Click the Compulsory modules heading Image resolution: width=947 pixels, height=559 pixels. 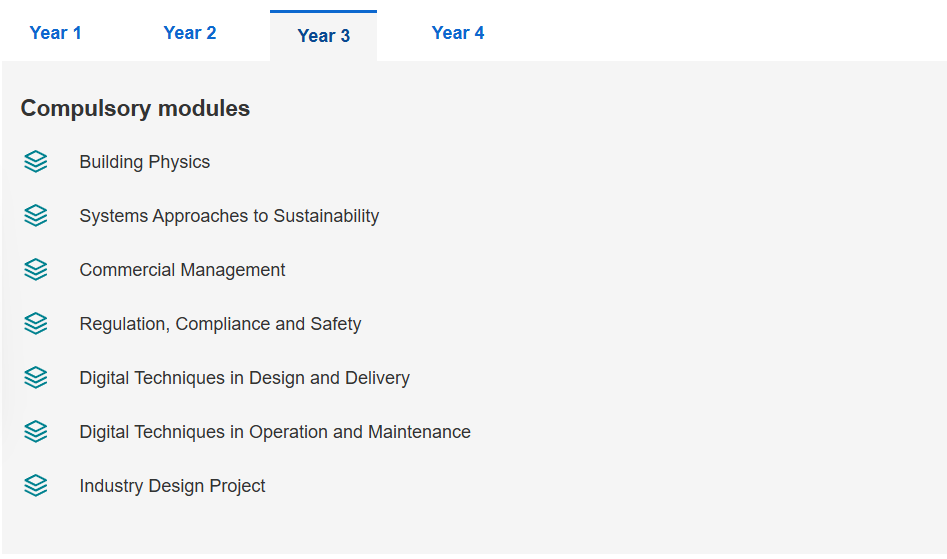coord(135,109)
